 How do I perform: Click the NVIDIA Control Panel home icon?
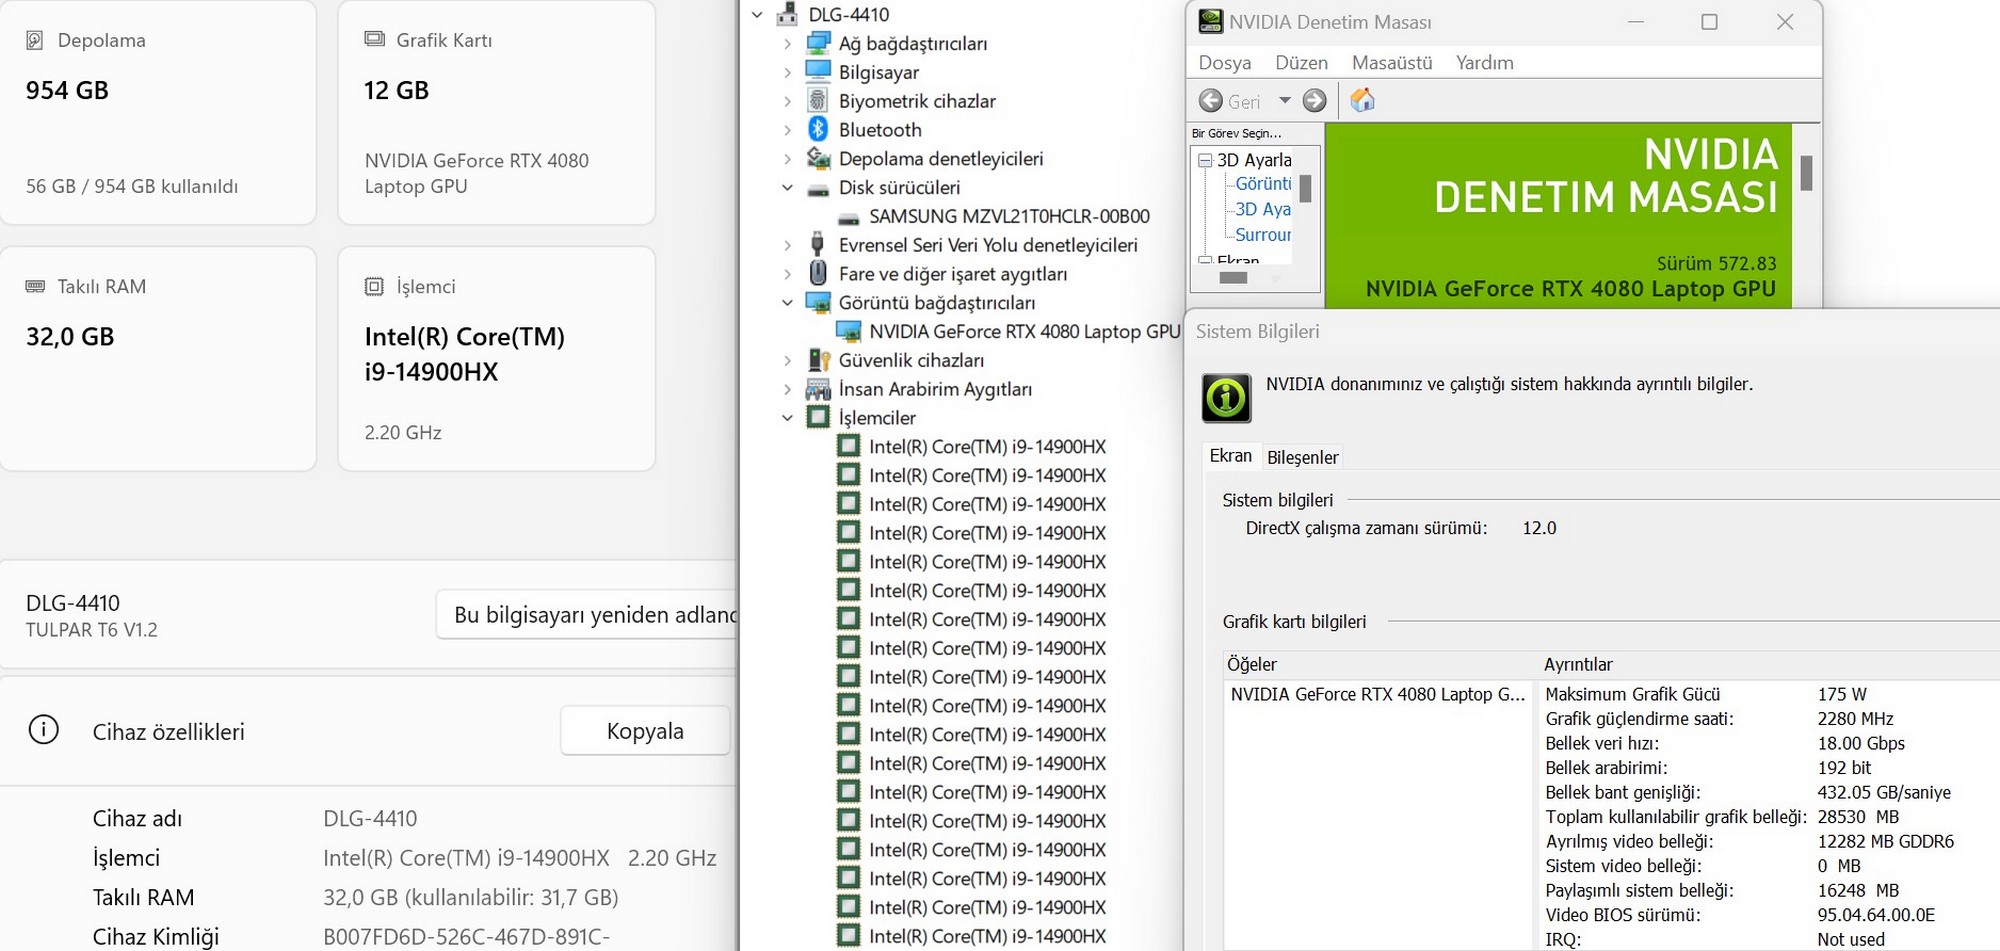pos(1362,101)
